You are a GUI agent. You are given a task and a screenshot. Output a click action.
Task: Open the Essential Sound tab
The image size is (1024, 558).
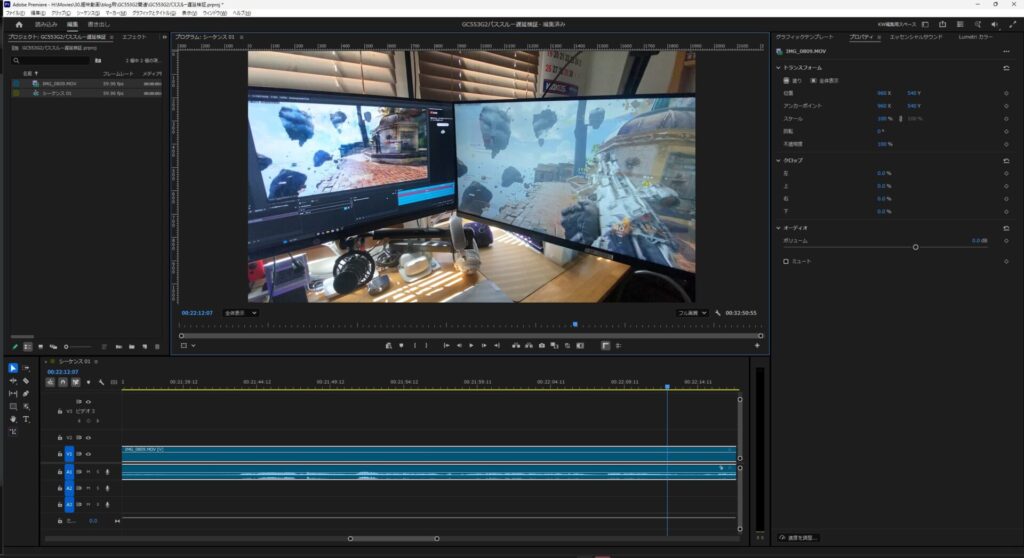[x=915, y=37]
